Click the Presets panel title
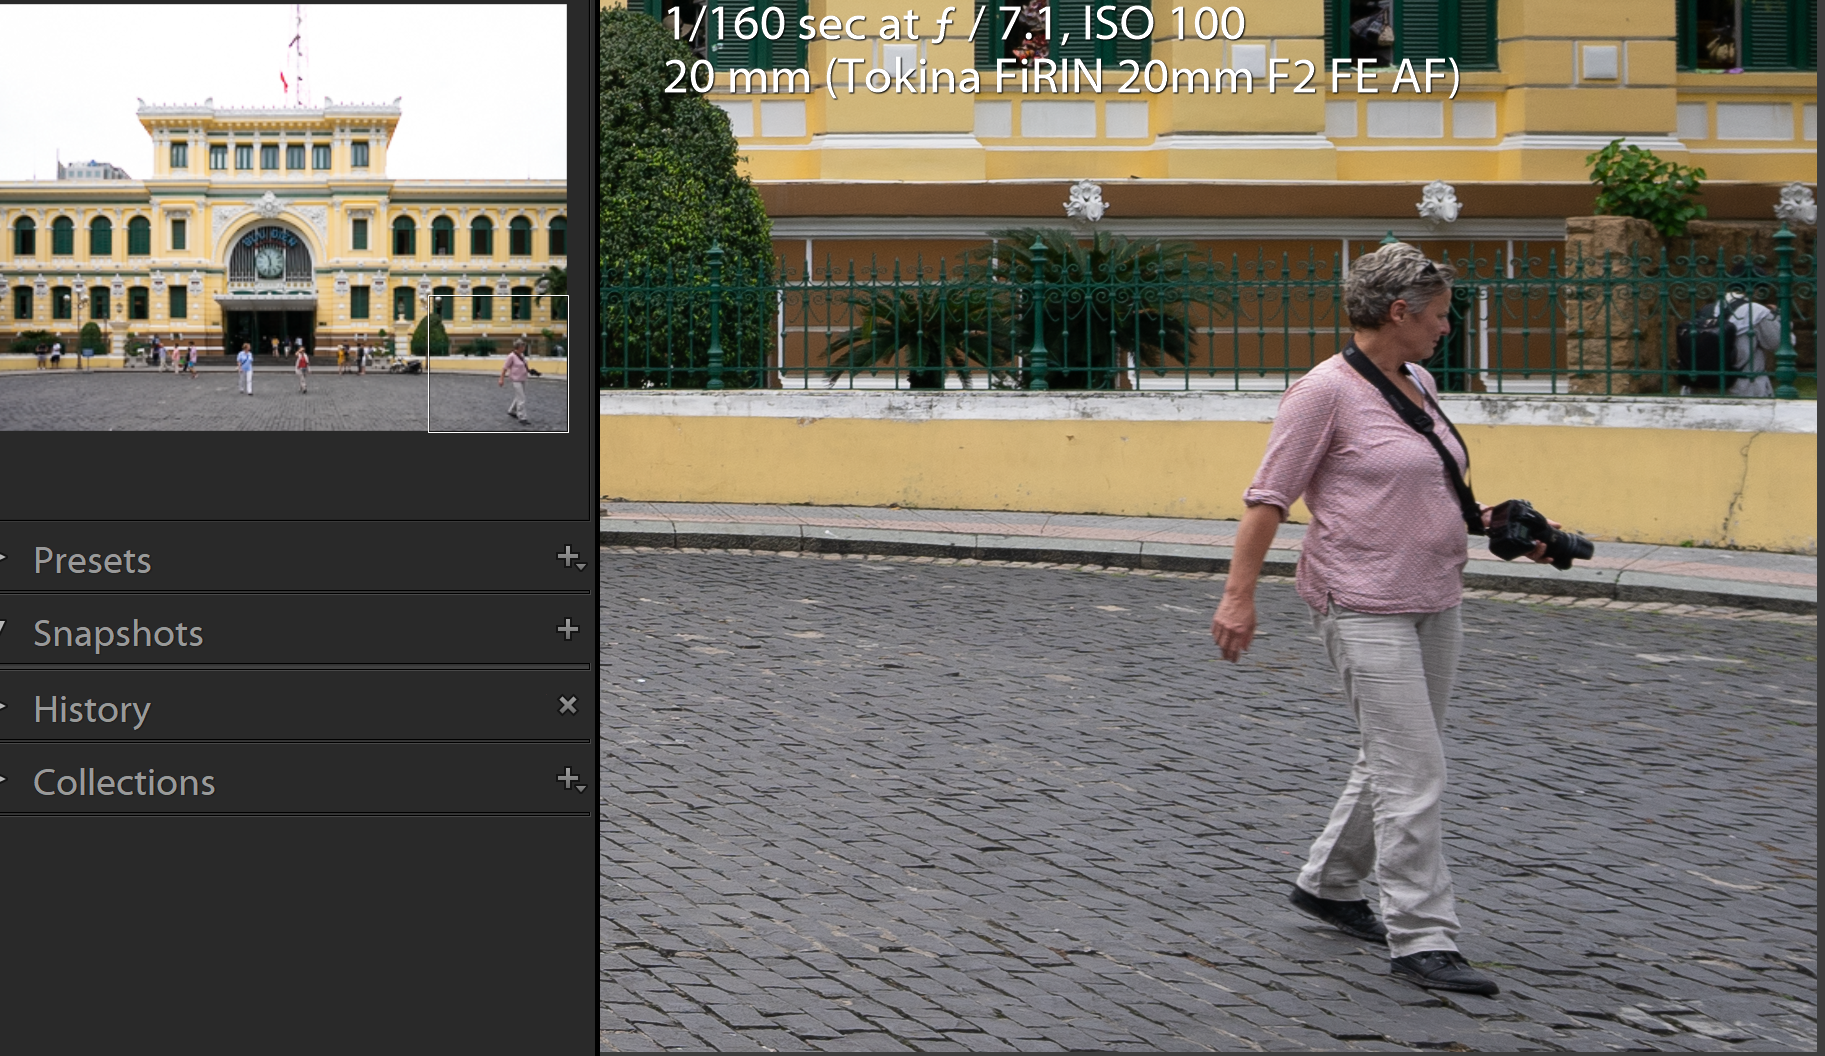This screenshot has height=1056, width=1825. 92,561
